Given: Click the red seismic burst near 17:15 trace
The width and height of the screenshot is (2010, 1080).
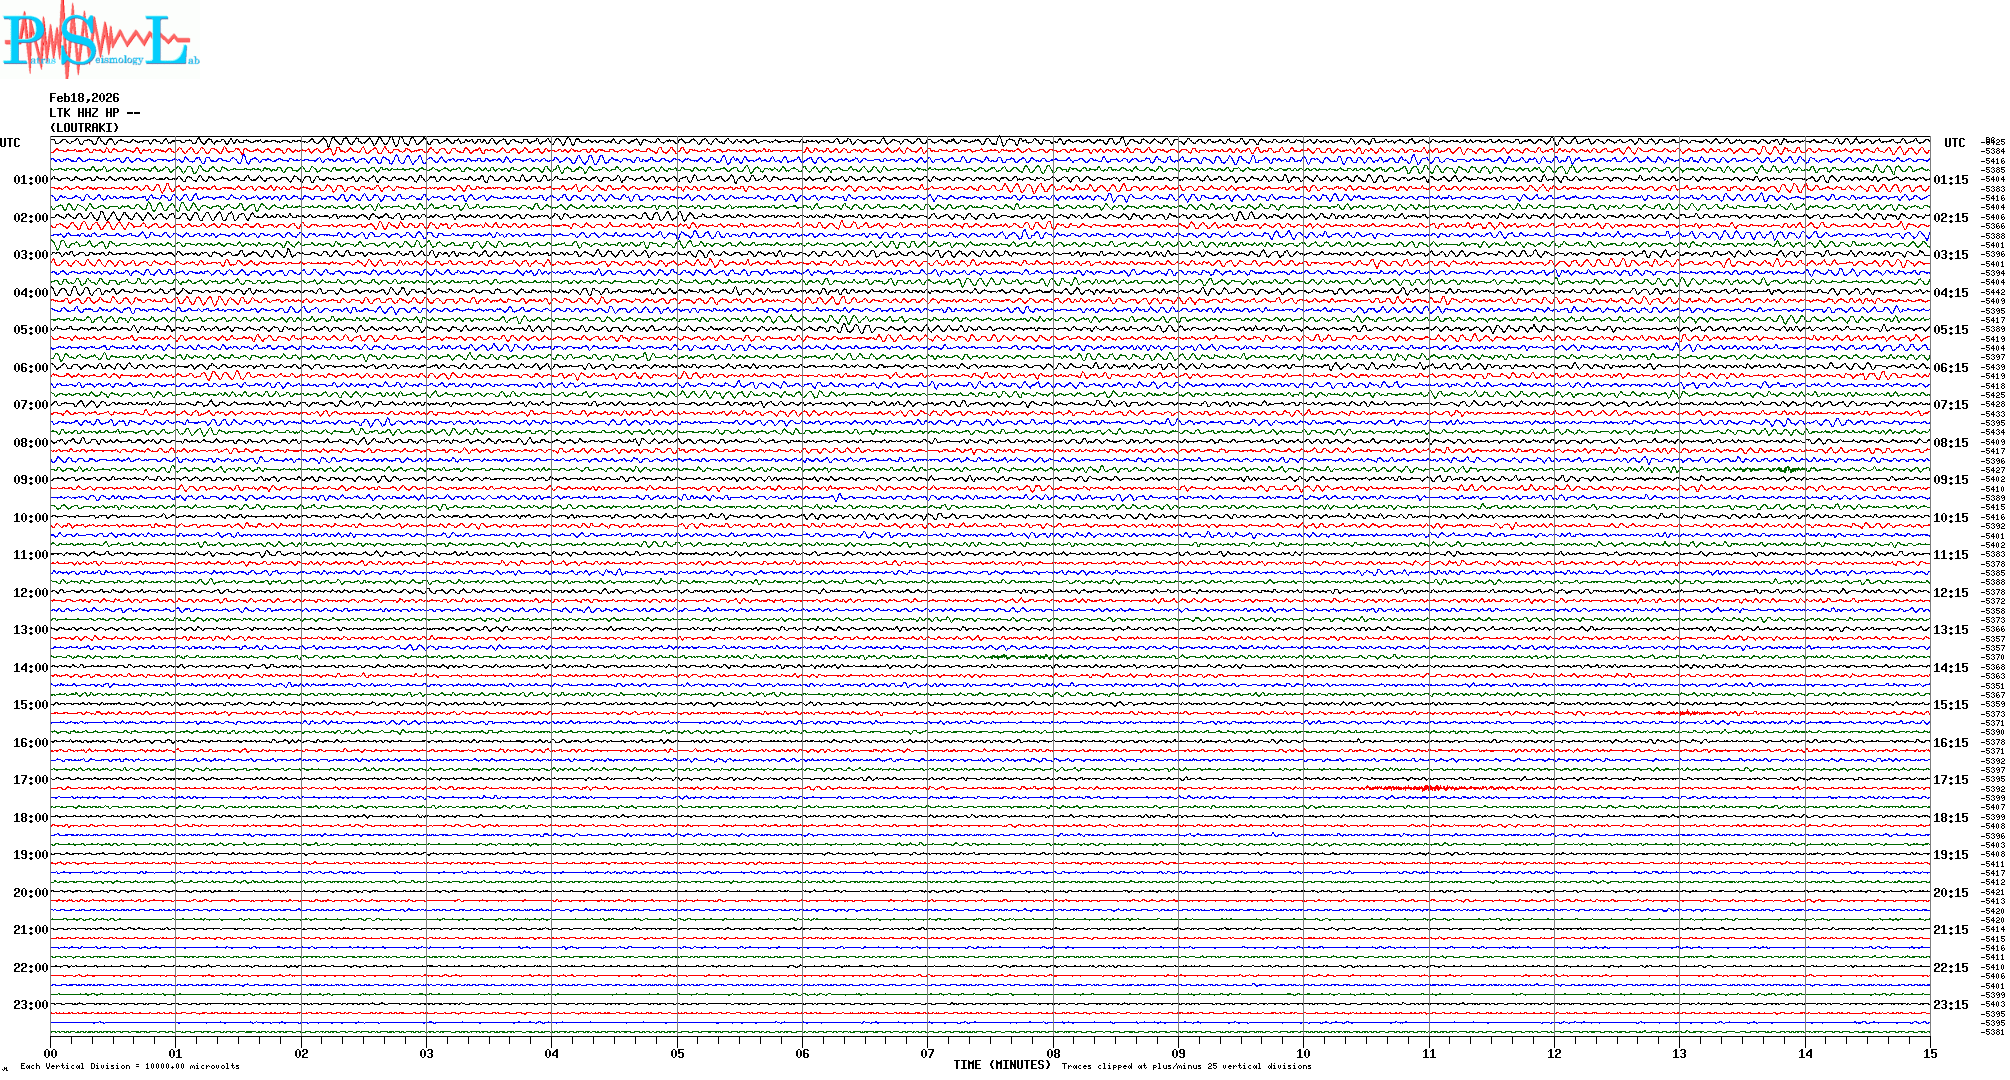Looking at the screenshot, I should point(1430,789).
